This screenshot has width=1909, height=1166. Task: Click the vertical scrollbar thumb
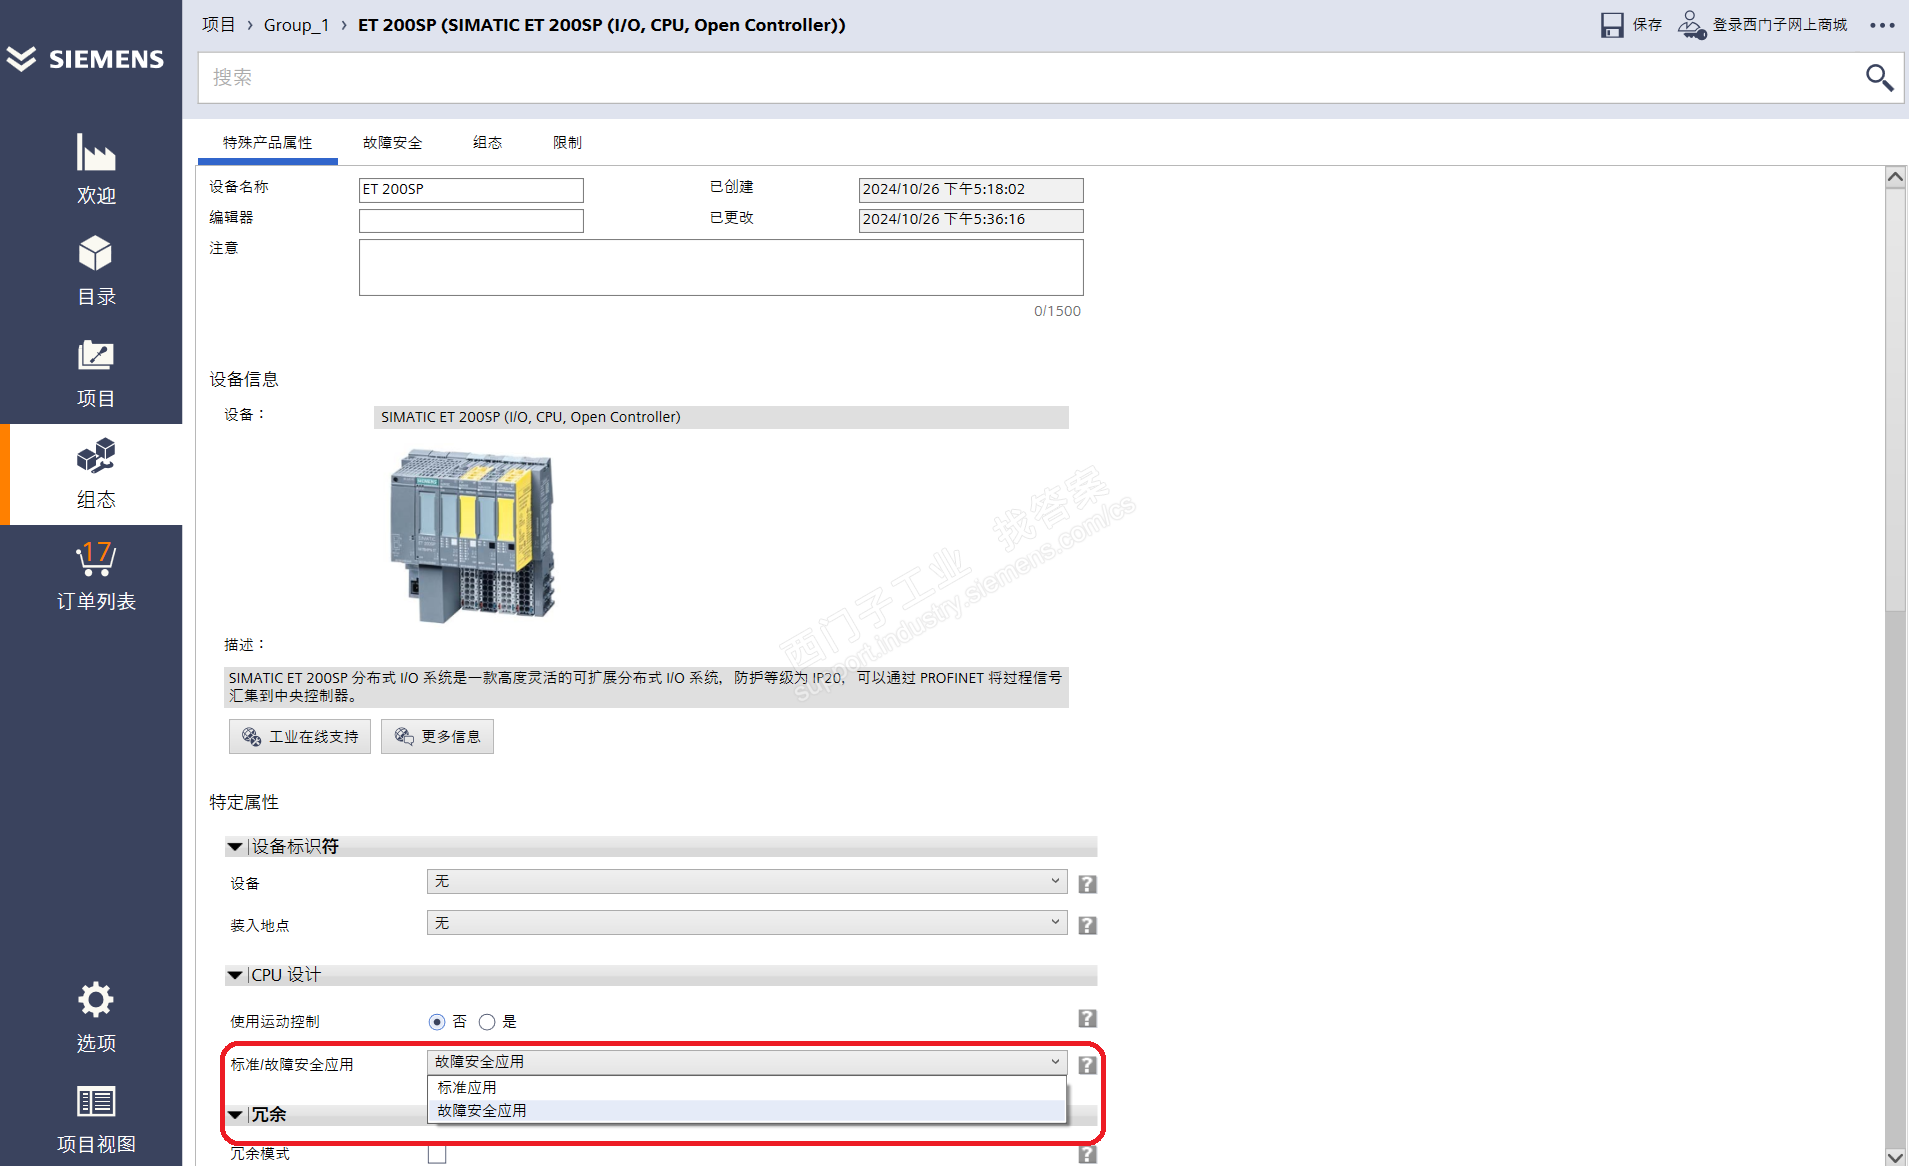point(1895,400)
